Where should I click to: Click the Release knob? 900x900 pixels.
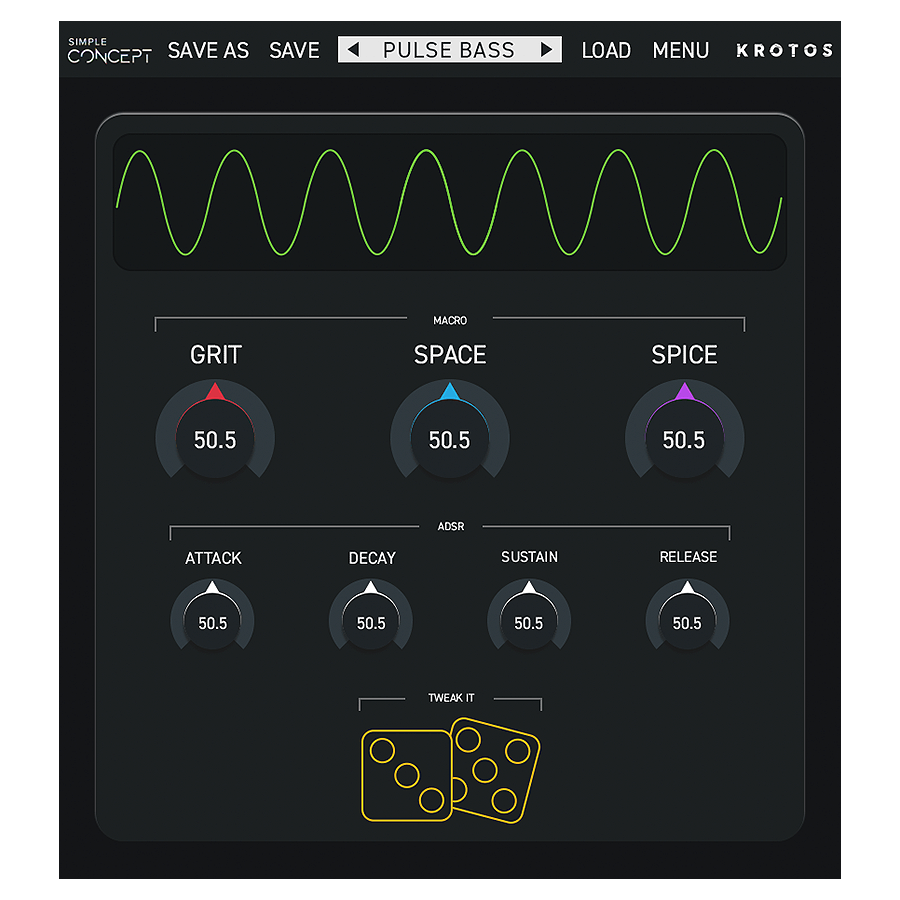click(687, 618)
